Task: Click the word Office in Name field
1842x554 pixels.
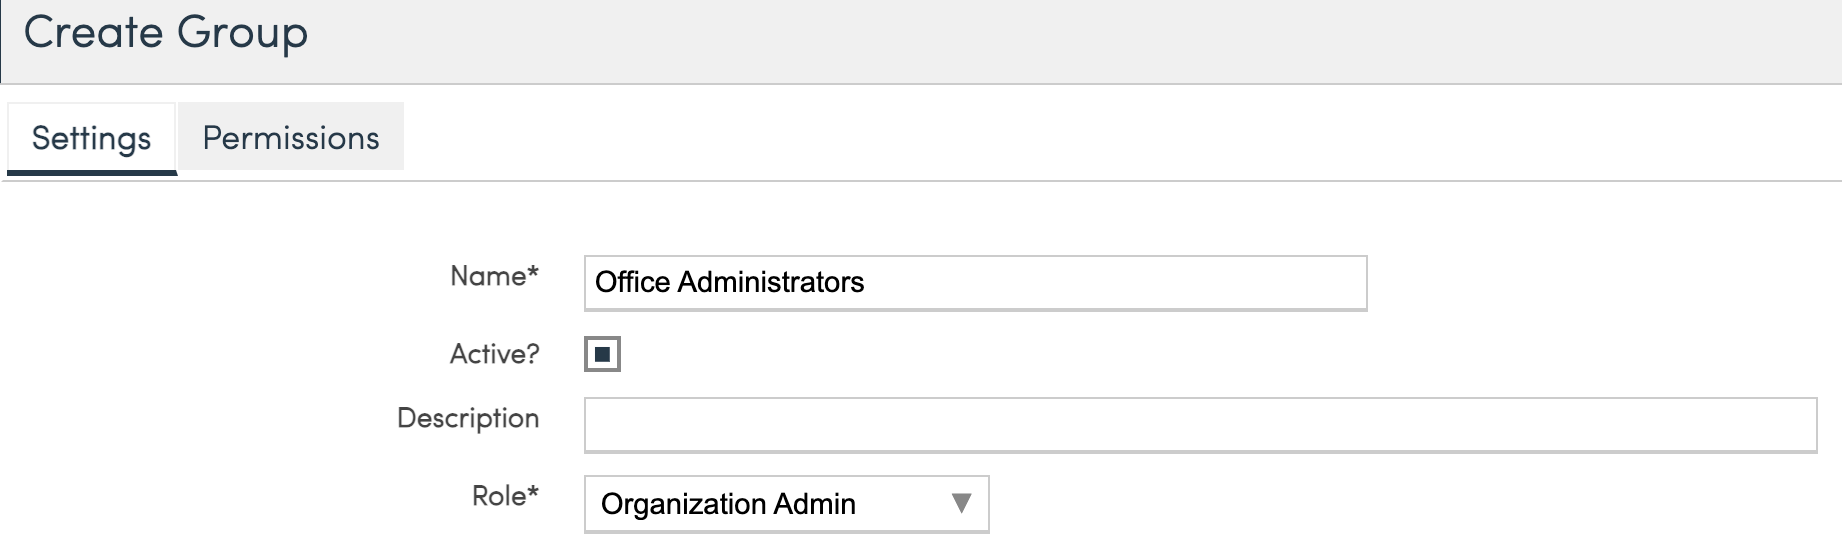Action: pyautogui.click(x=632, y=283)
